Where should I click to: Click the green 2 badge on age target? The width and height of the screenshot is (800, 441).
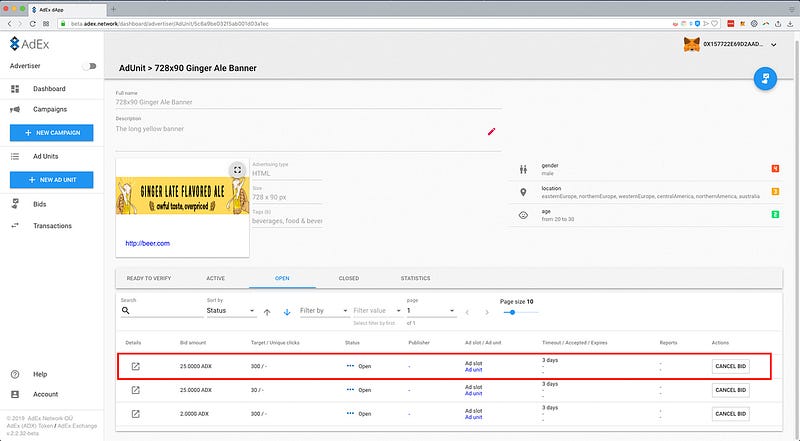coord(775,214)
